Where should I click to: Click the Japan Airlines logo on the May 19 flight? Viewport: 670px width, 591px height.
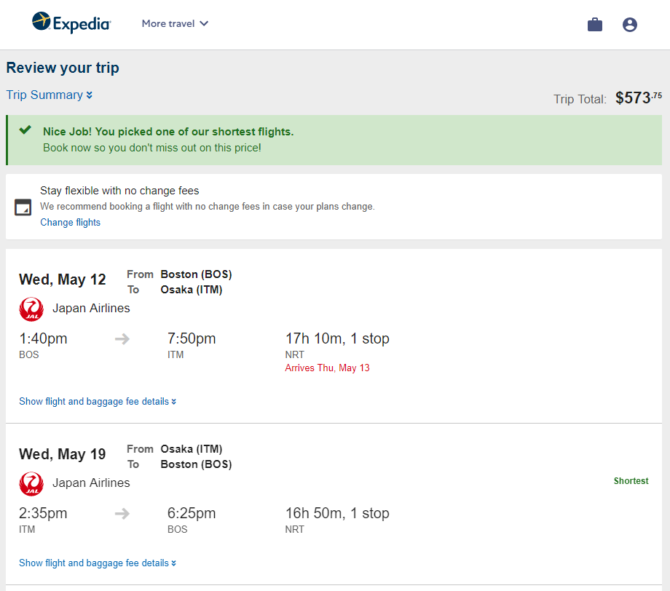tap(31, 484)
